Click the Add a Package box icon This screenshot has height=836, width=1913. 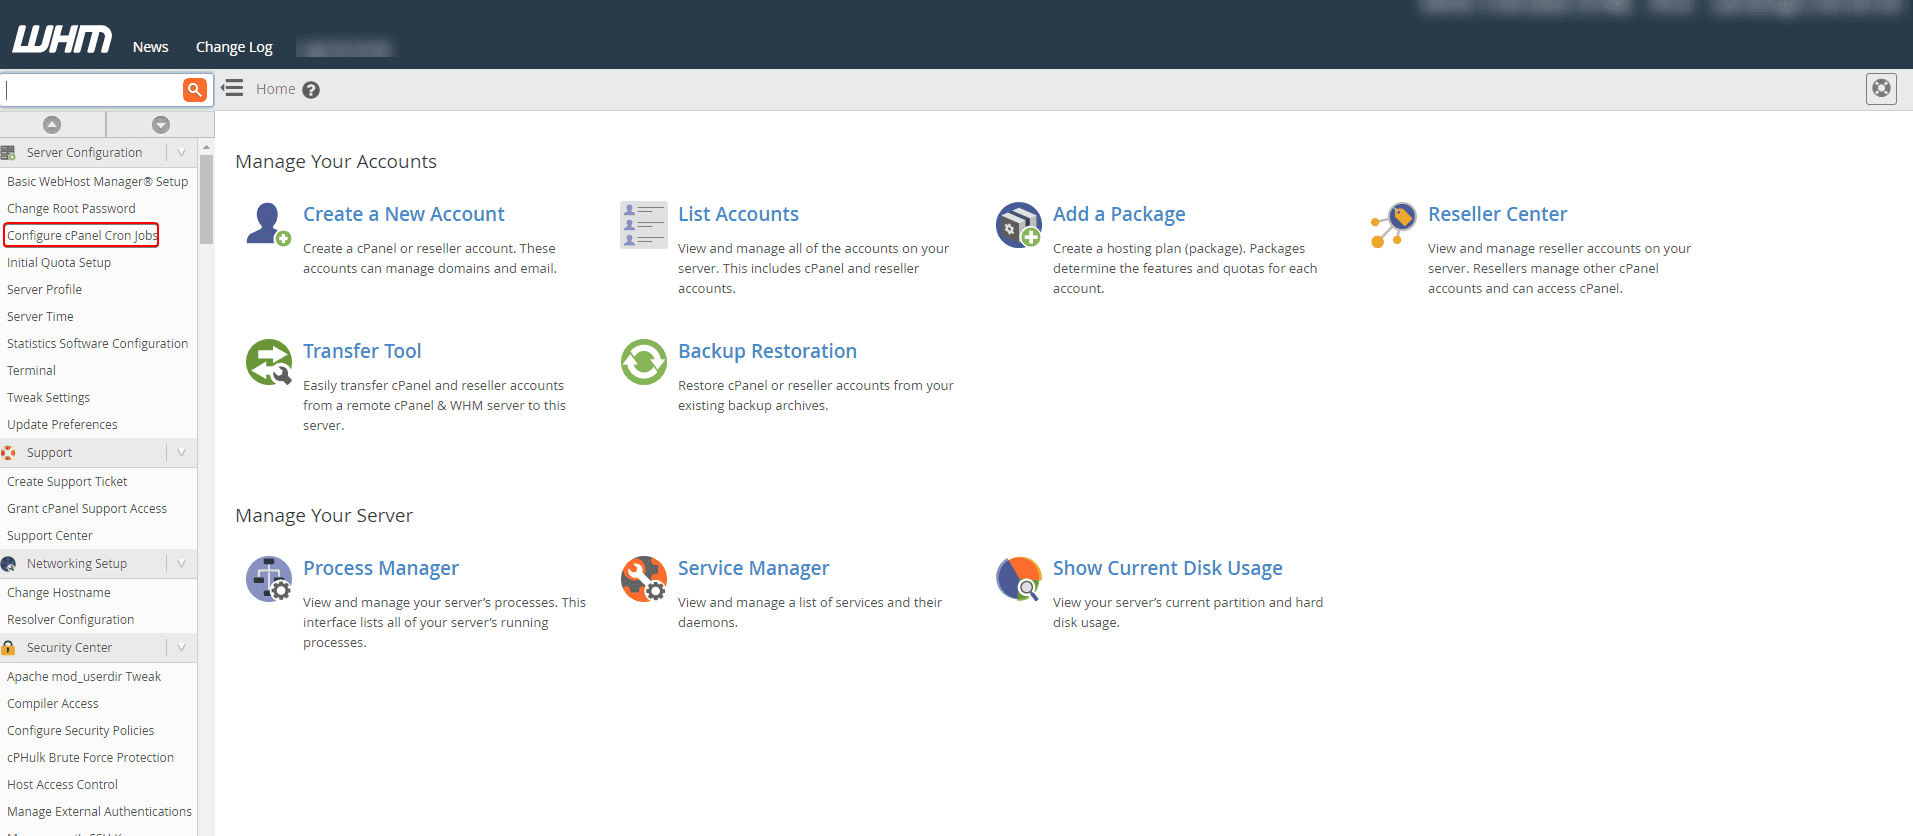click(1018, 224)
